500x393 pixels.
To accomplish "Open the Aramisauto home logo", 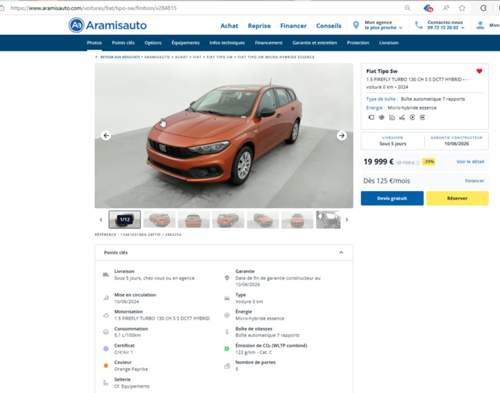I will click(x=108, y=25).
